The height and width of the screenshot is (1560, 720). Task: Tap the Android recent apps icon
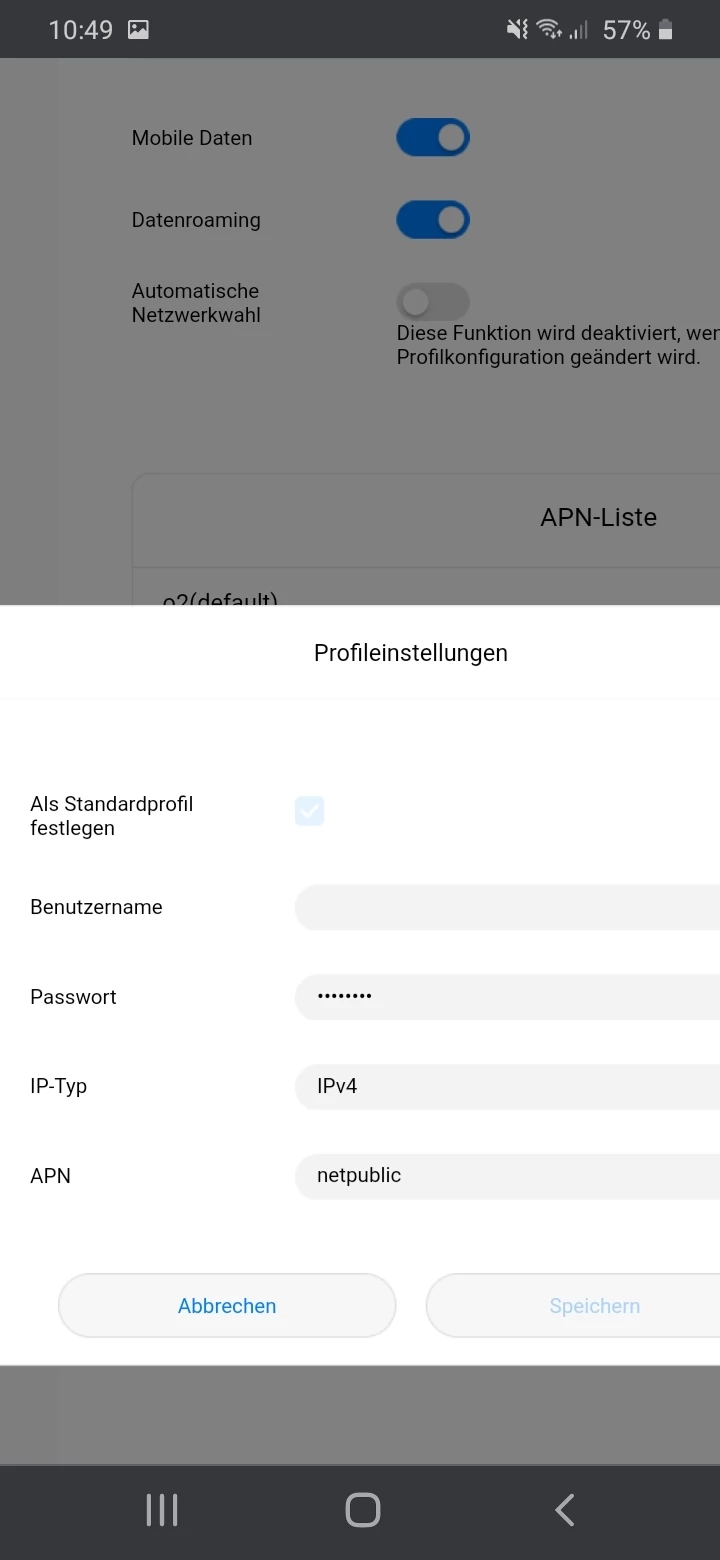click(x=162, y=1509)
